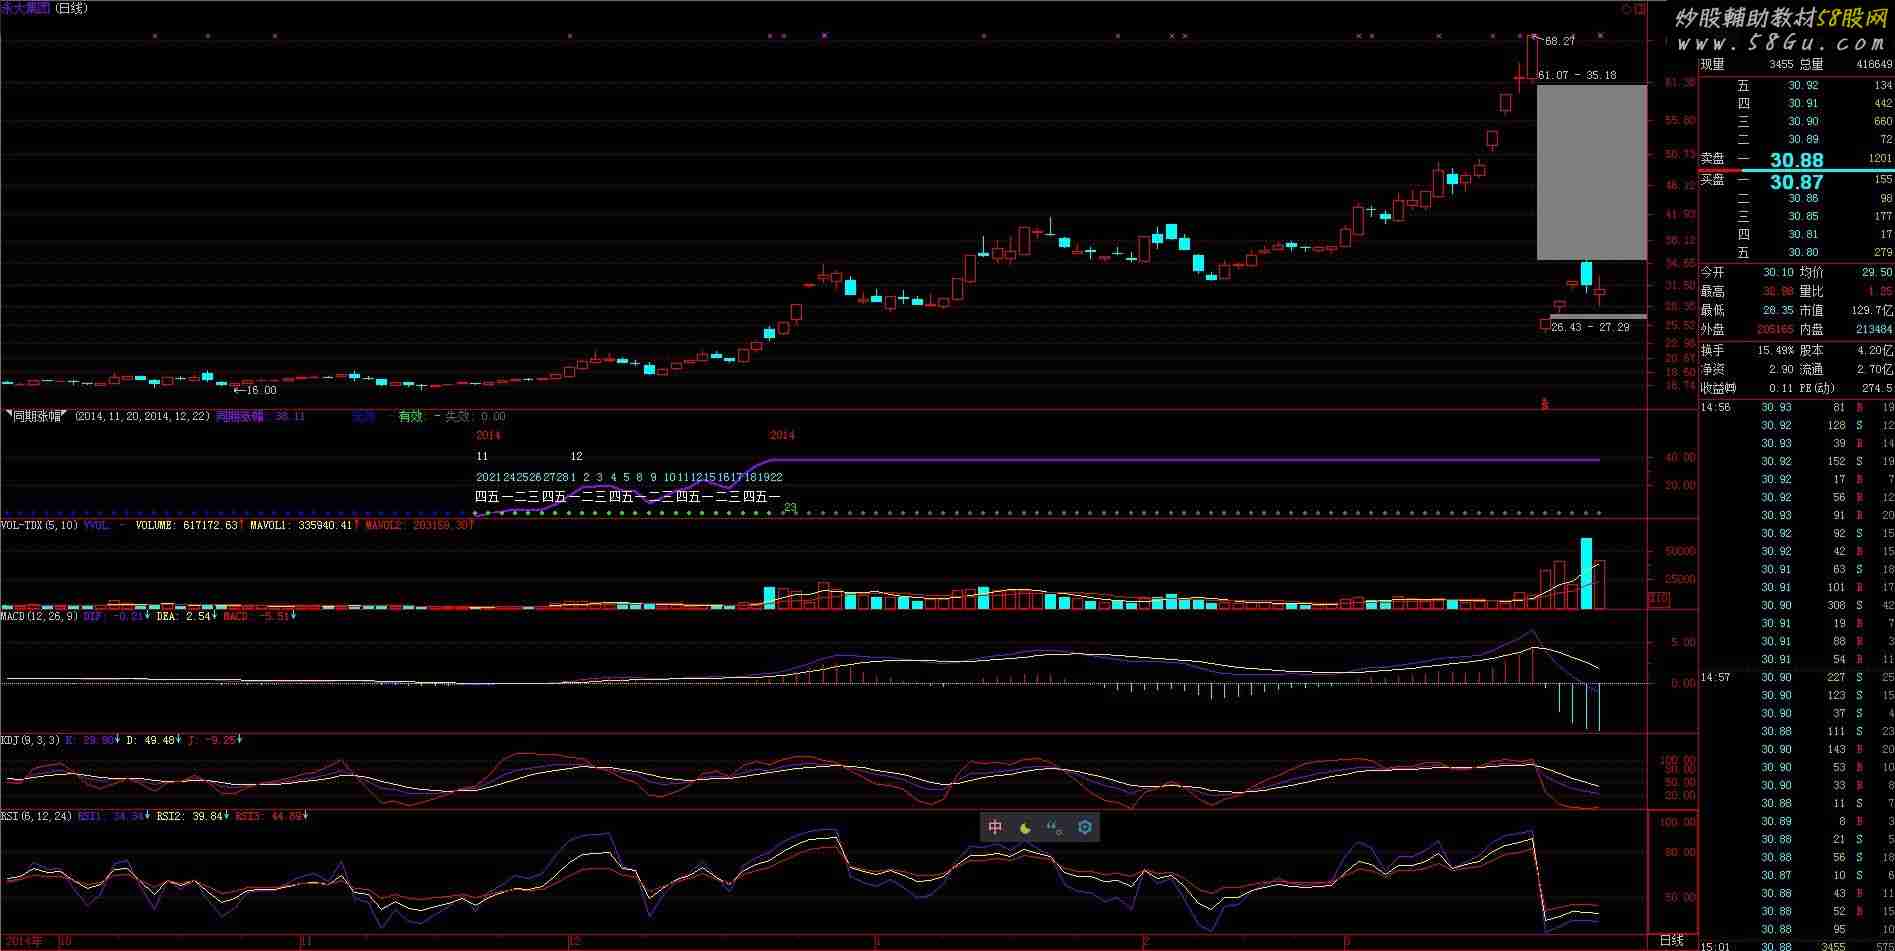Image resolution: width=1895 pixels, height=951 pixels.
Task: Click the punctuation mode icon in the input toolbar
Action: (1054, 827)
